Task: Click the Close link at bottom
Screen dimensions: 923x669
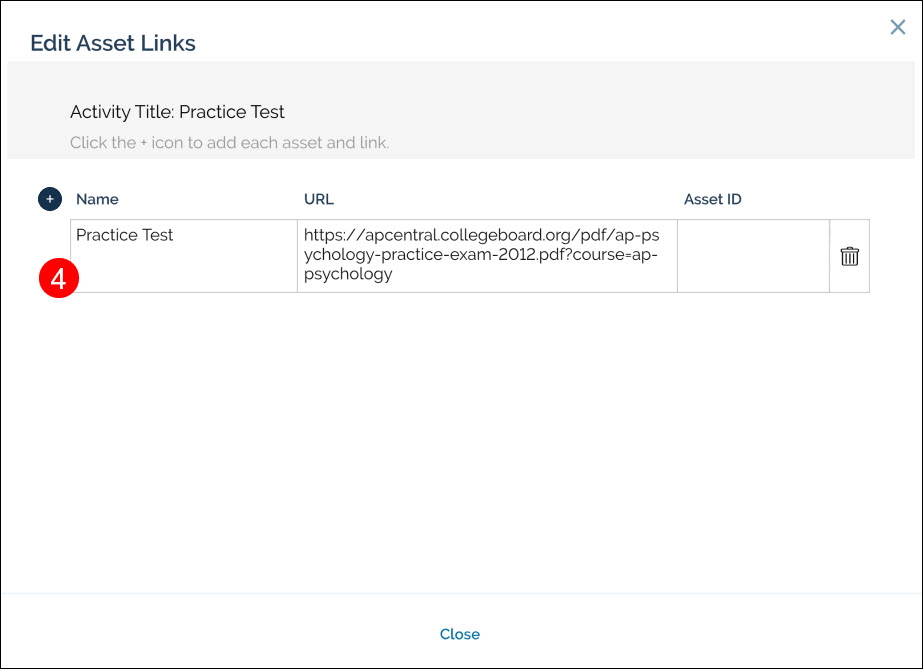Action: (460, 634)
